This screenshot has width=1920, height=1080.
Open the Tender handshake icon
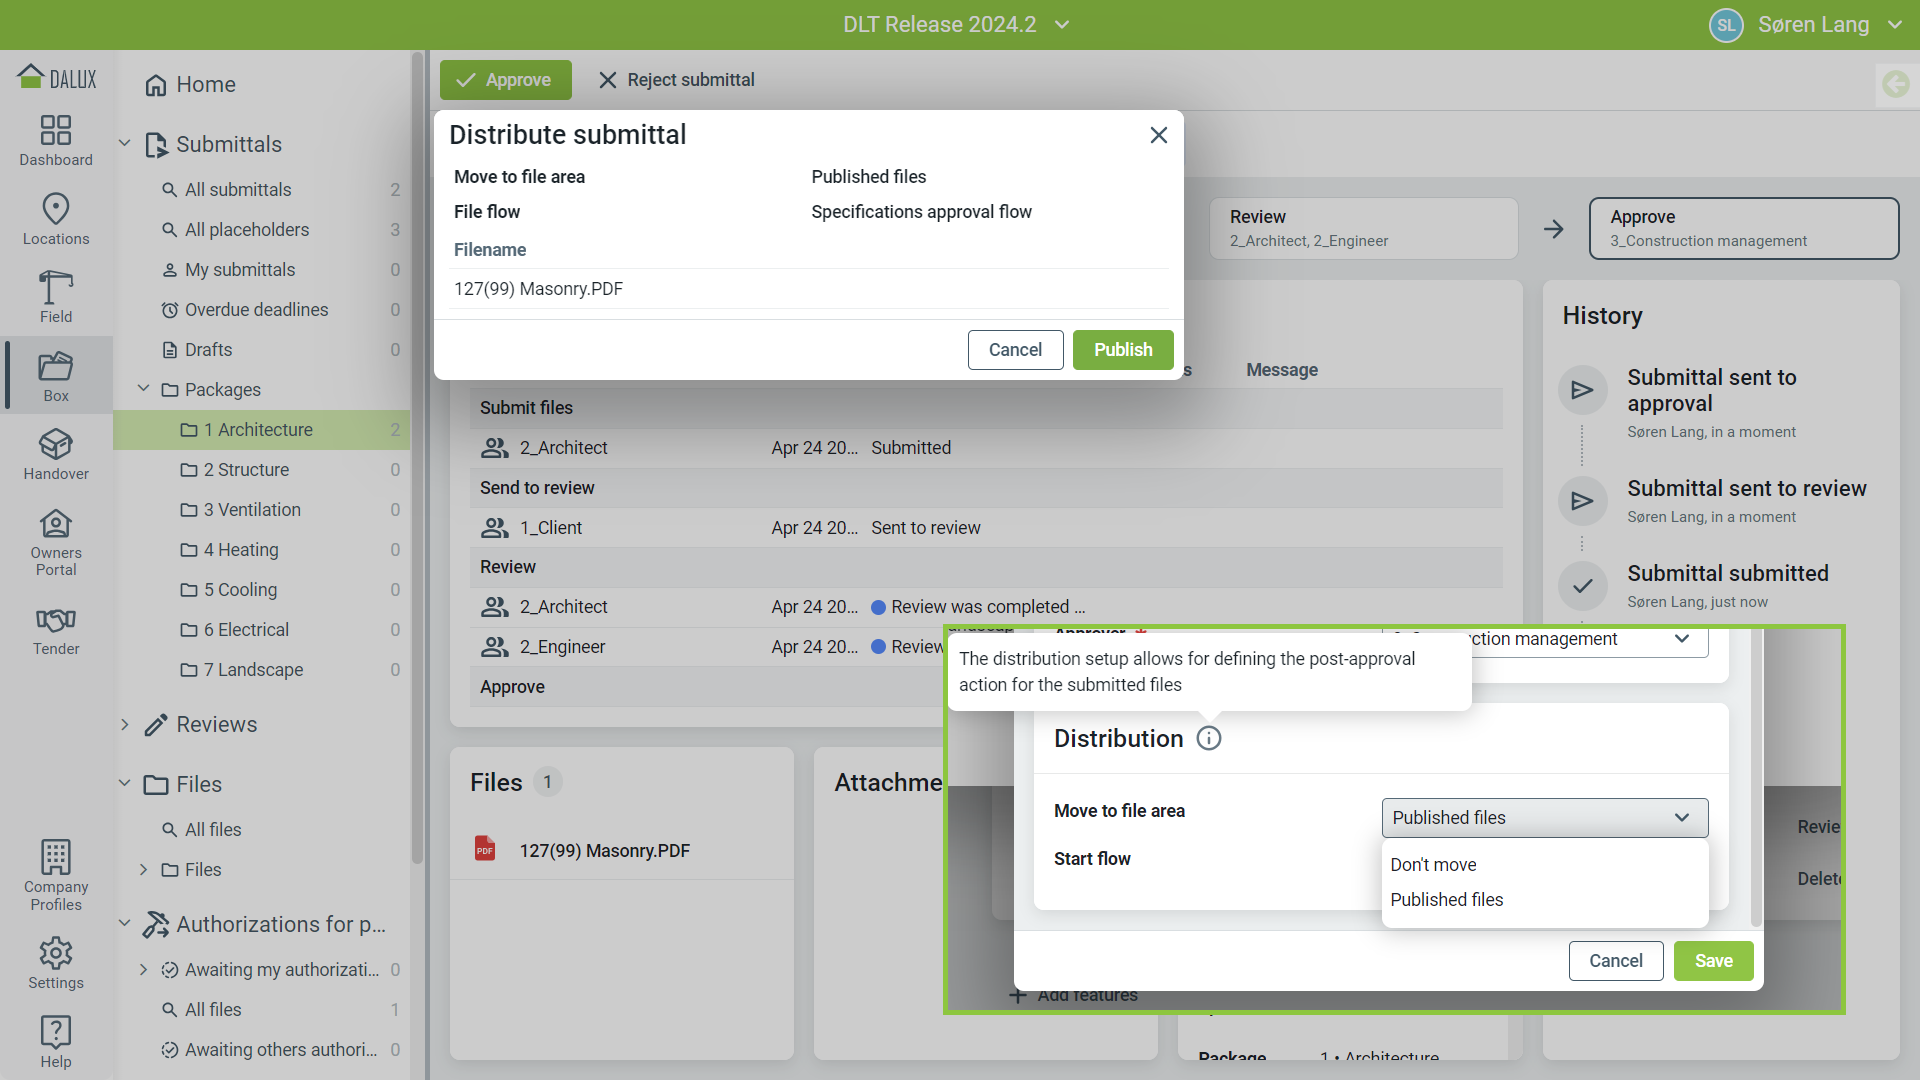pyautogui.click(x=56, y=630)
